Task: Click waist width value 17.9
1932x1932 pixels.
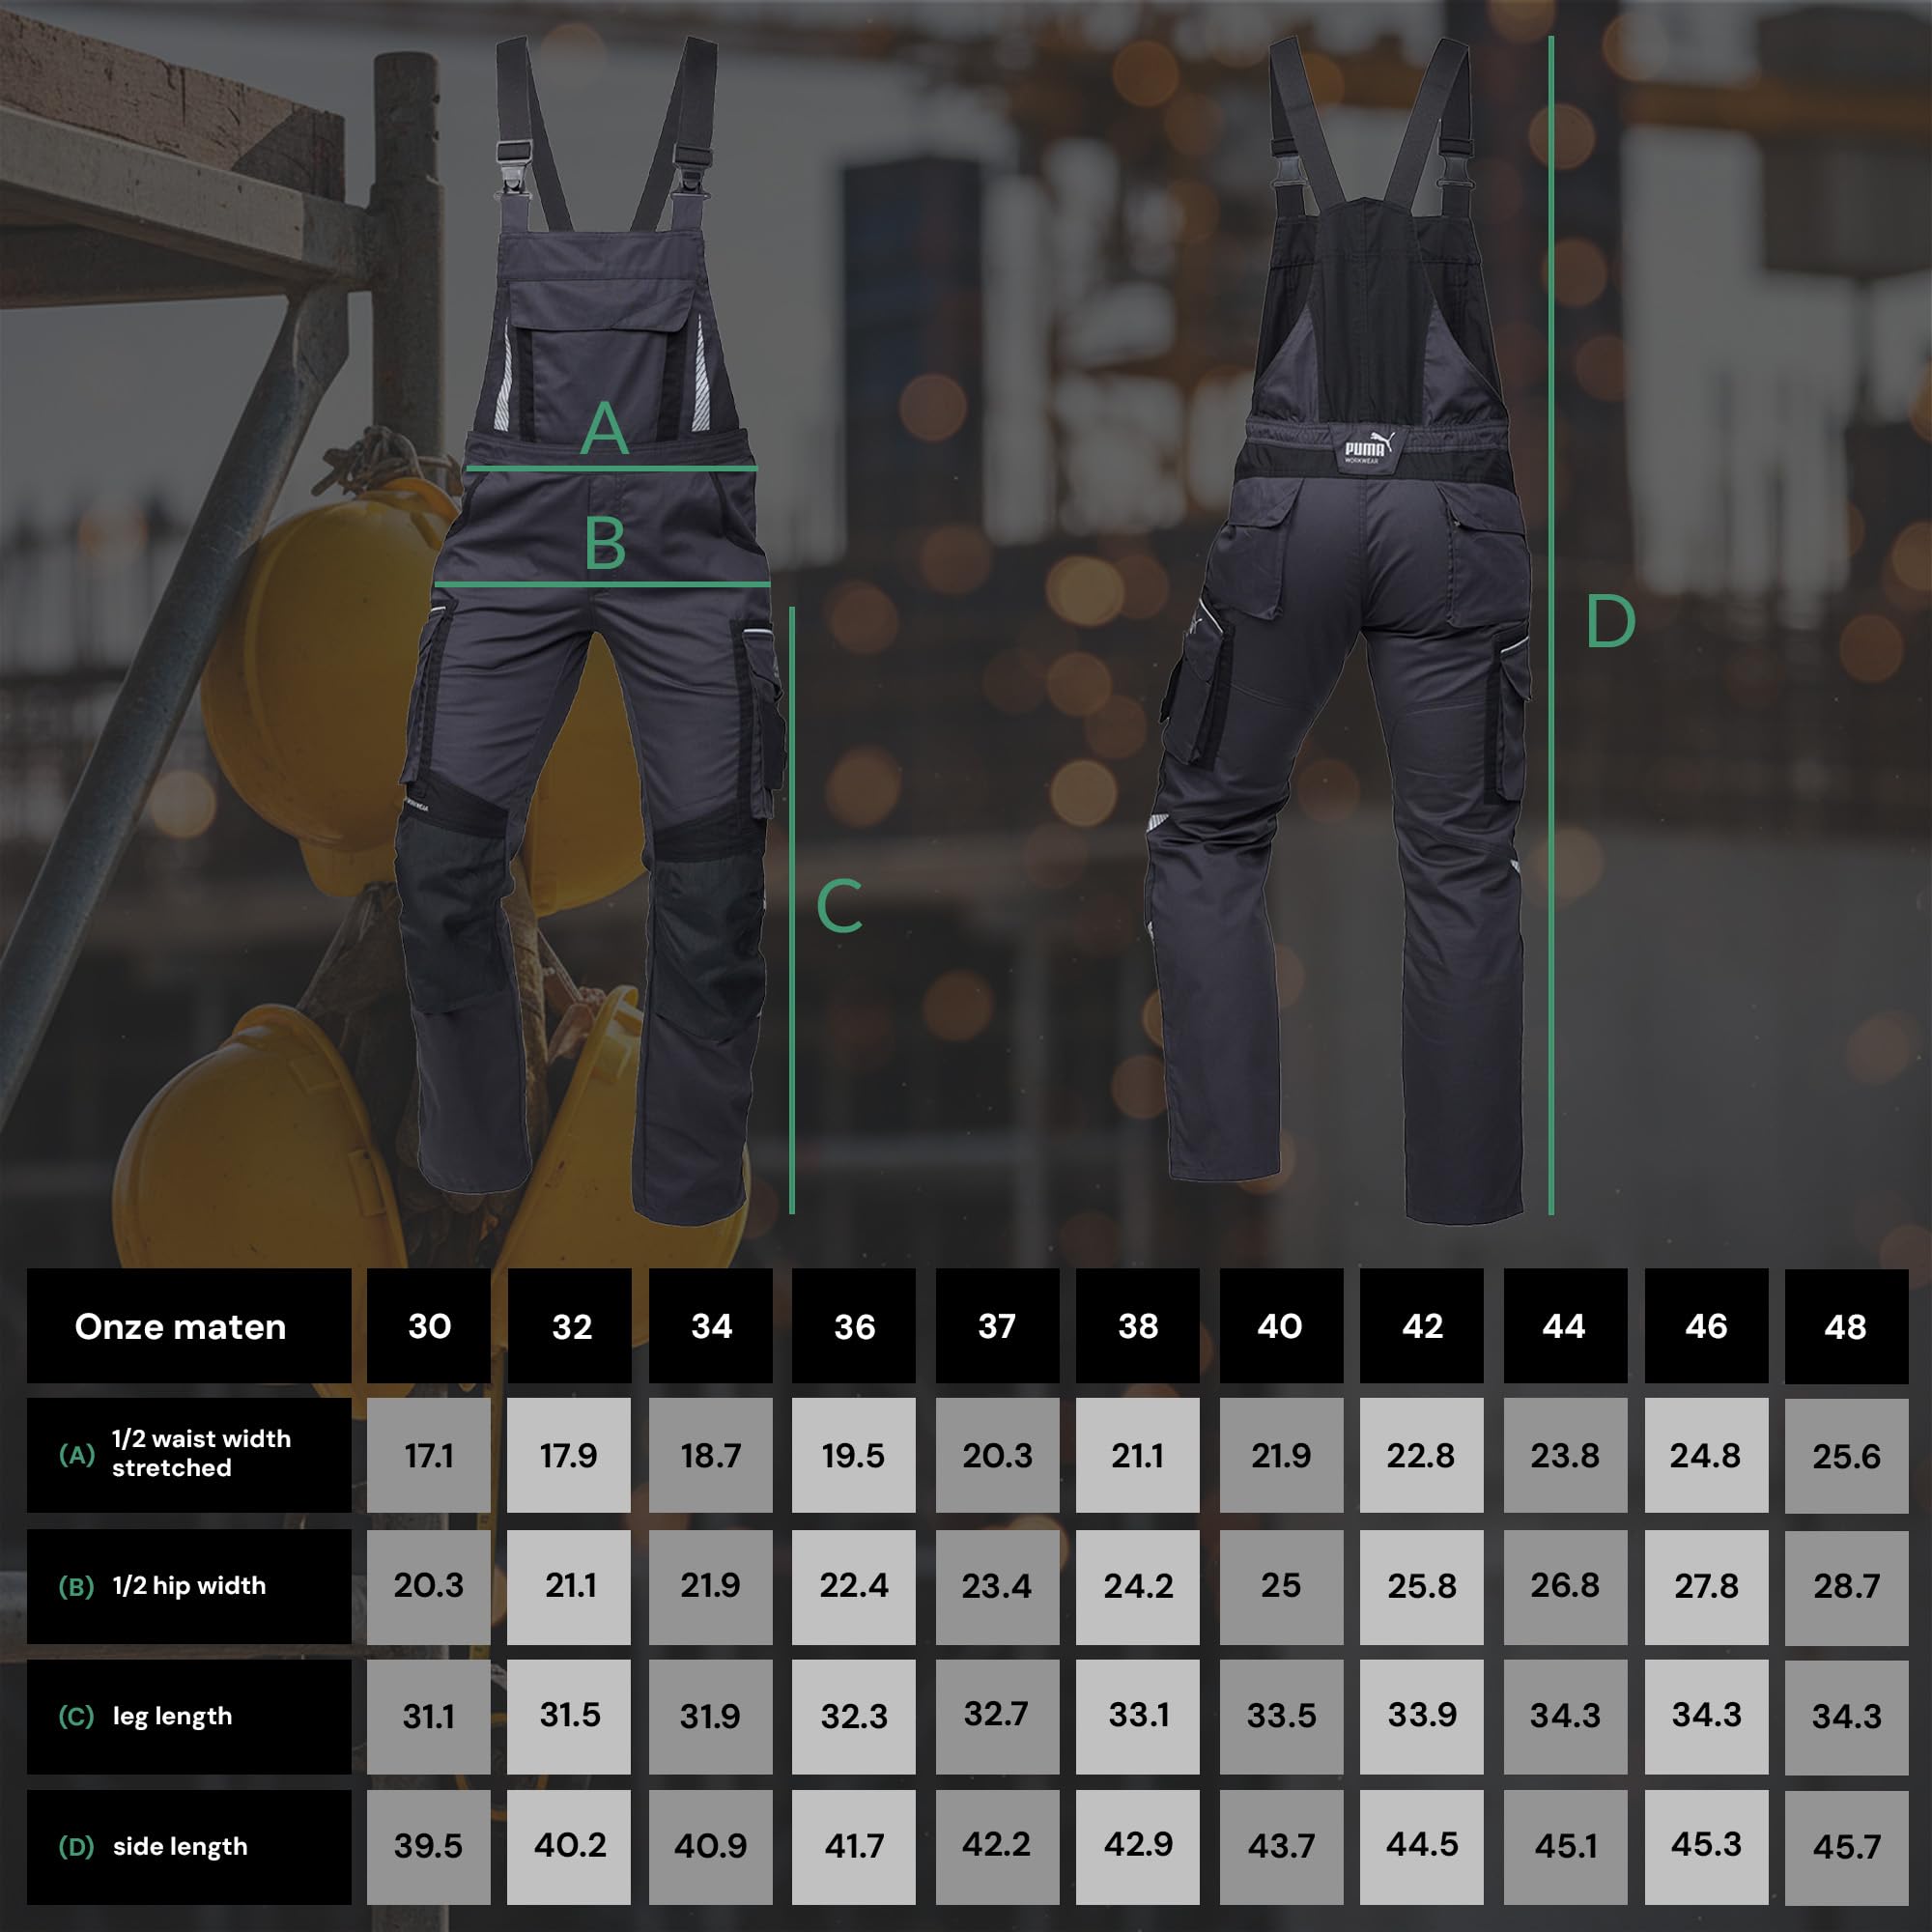Action: [569, 1455]
